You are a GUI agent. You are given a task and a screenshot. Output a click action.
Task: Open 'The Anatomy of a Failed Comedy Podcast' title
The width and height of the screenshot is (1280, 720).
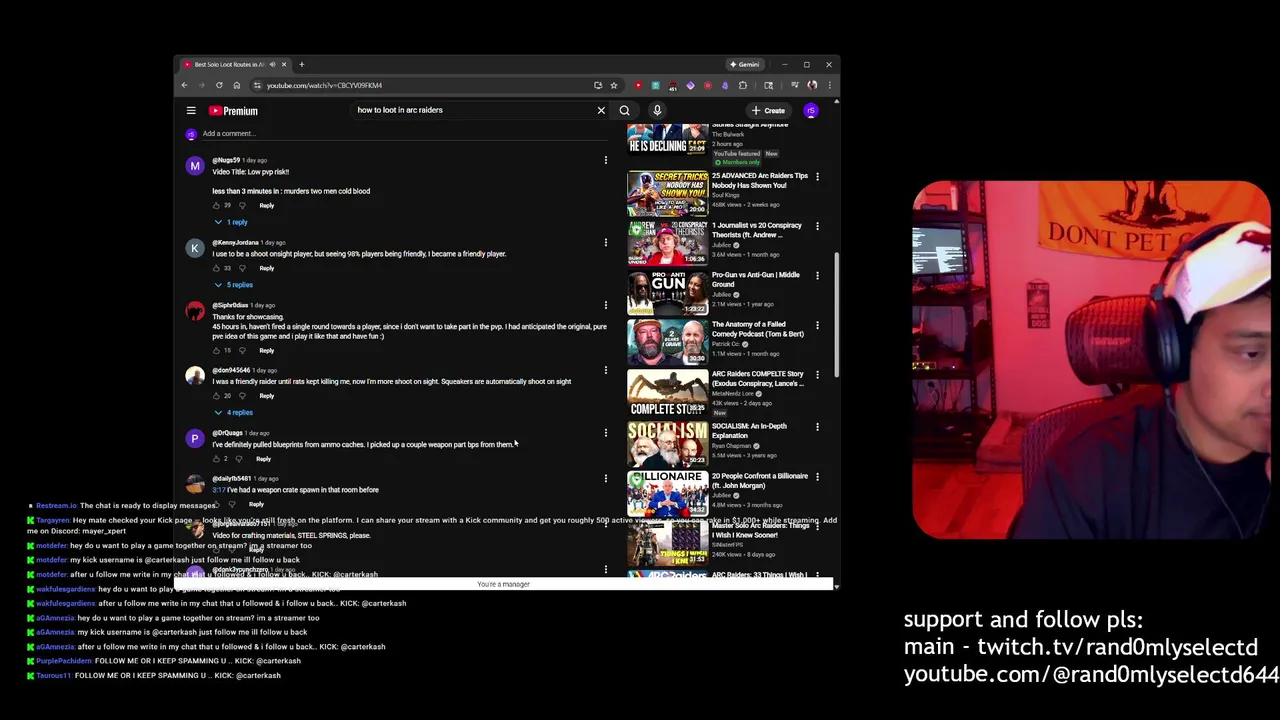(x=757, y=329)
